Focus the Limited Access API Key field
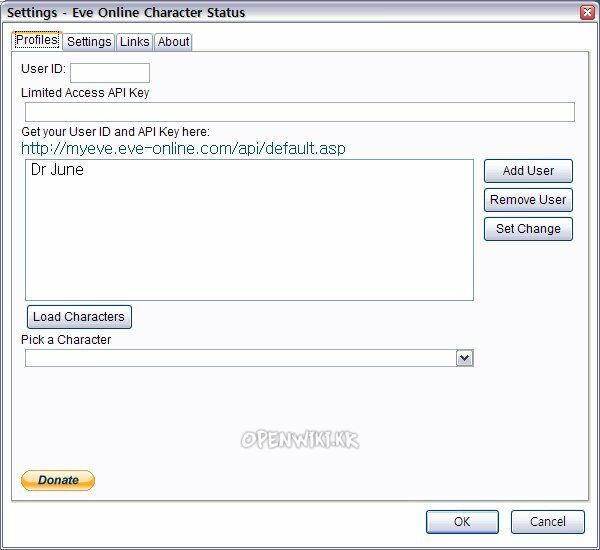Image resolution: width=600 pixels, height=550 pixels. pos(300,112)
